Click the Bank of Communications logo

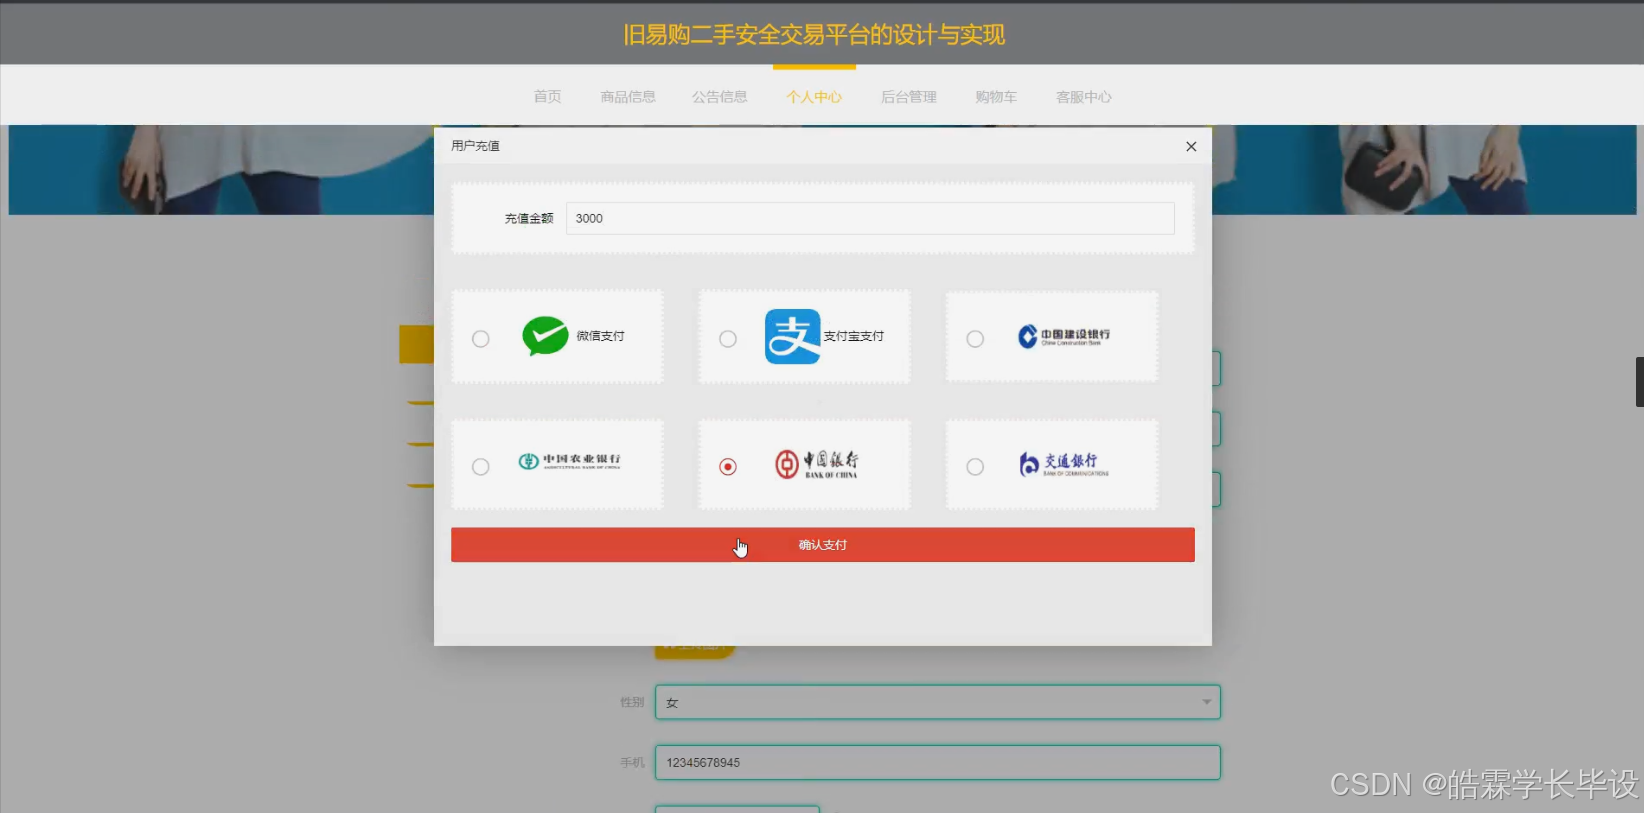[x=1064, y=464]
